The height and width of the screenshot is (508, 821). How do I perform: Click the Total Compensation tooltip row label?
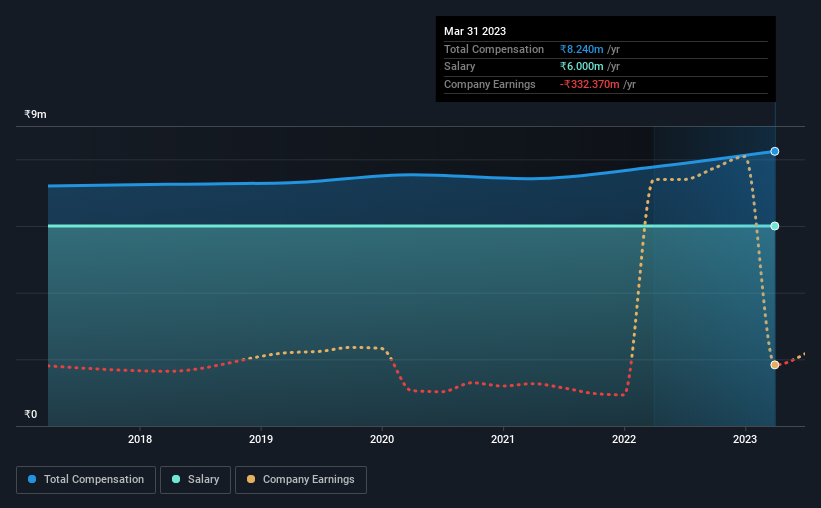point(494,49)
